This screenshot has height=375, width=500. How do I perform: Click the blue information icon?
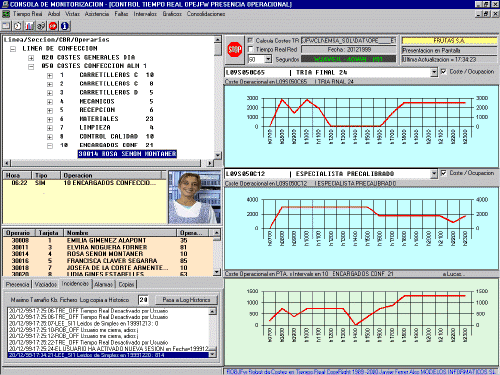coord(65,26)
